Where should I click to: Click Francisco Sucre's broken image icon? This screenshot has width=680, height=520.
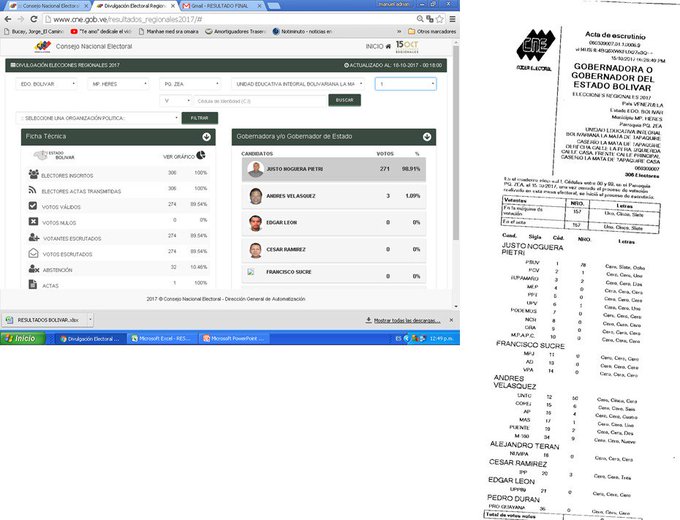click(251, 272)
